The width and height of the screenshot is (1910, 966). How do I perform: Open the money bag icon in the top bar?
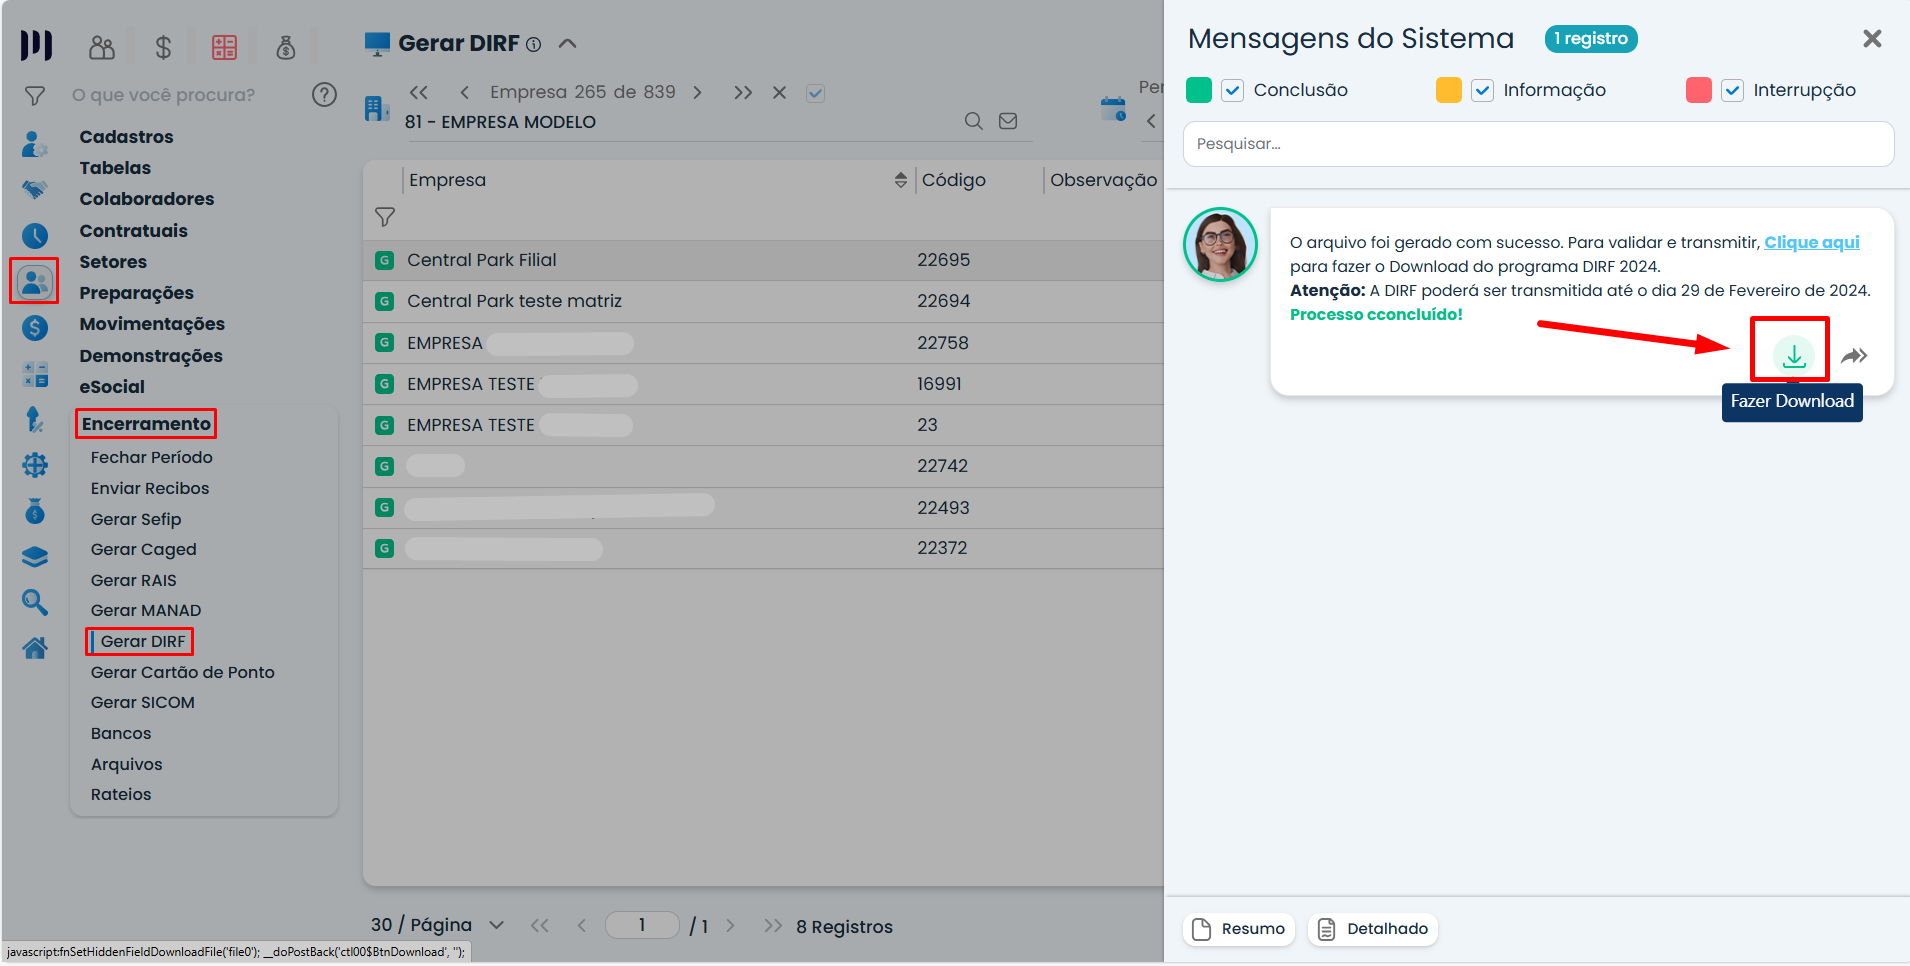pos(286,46)
